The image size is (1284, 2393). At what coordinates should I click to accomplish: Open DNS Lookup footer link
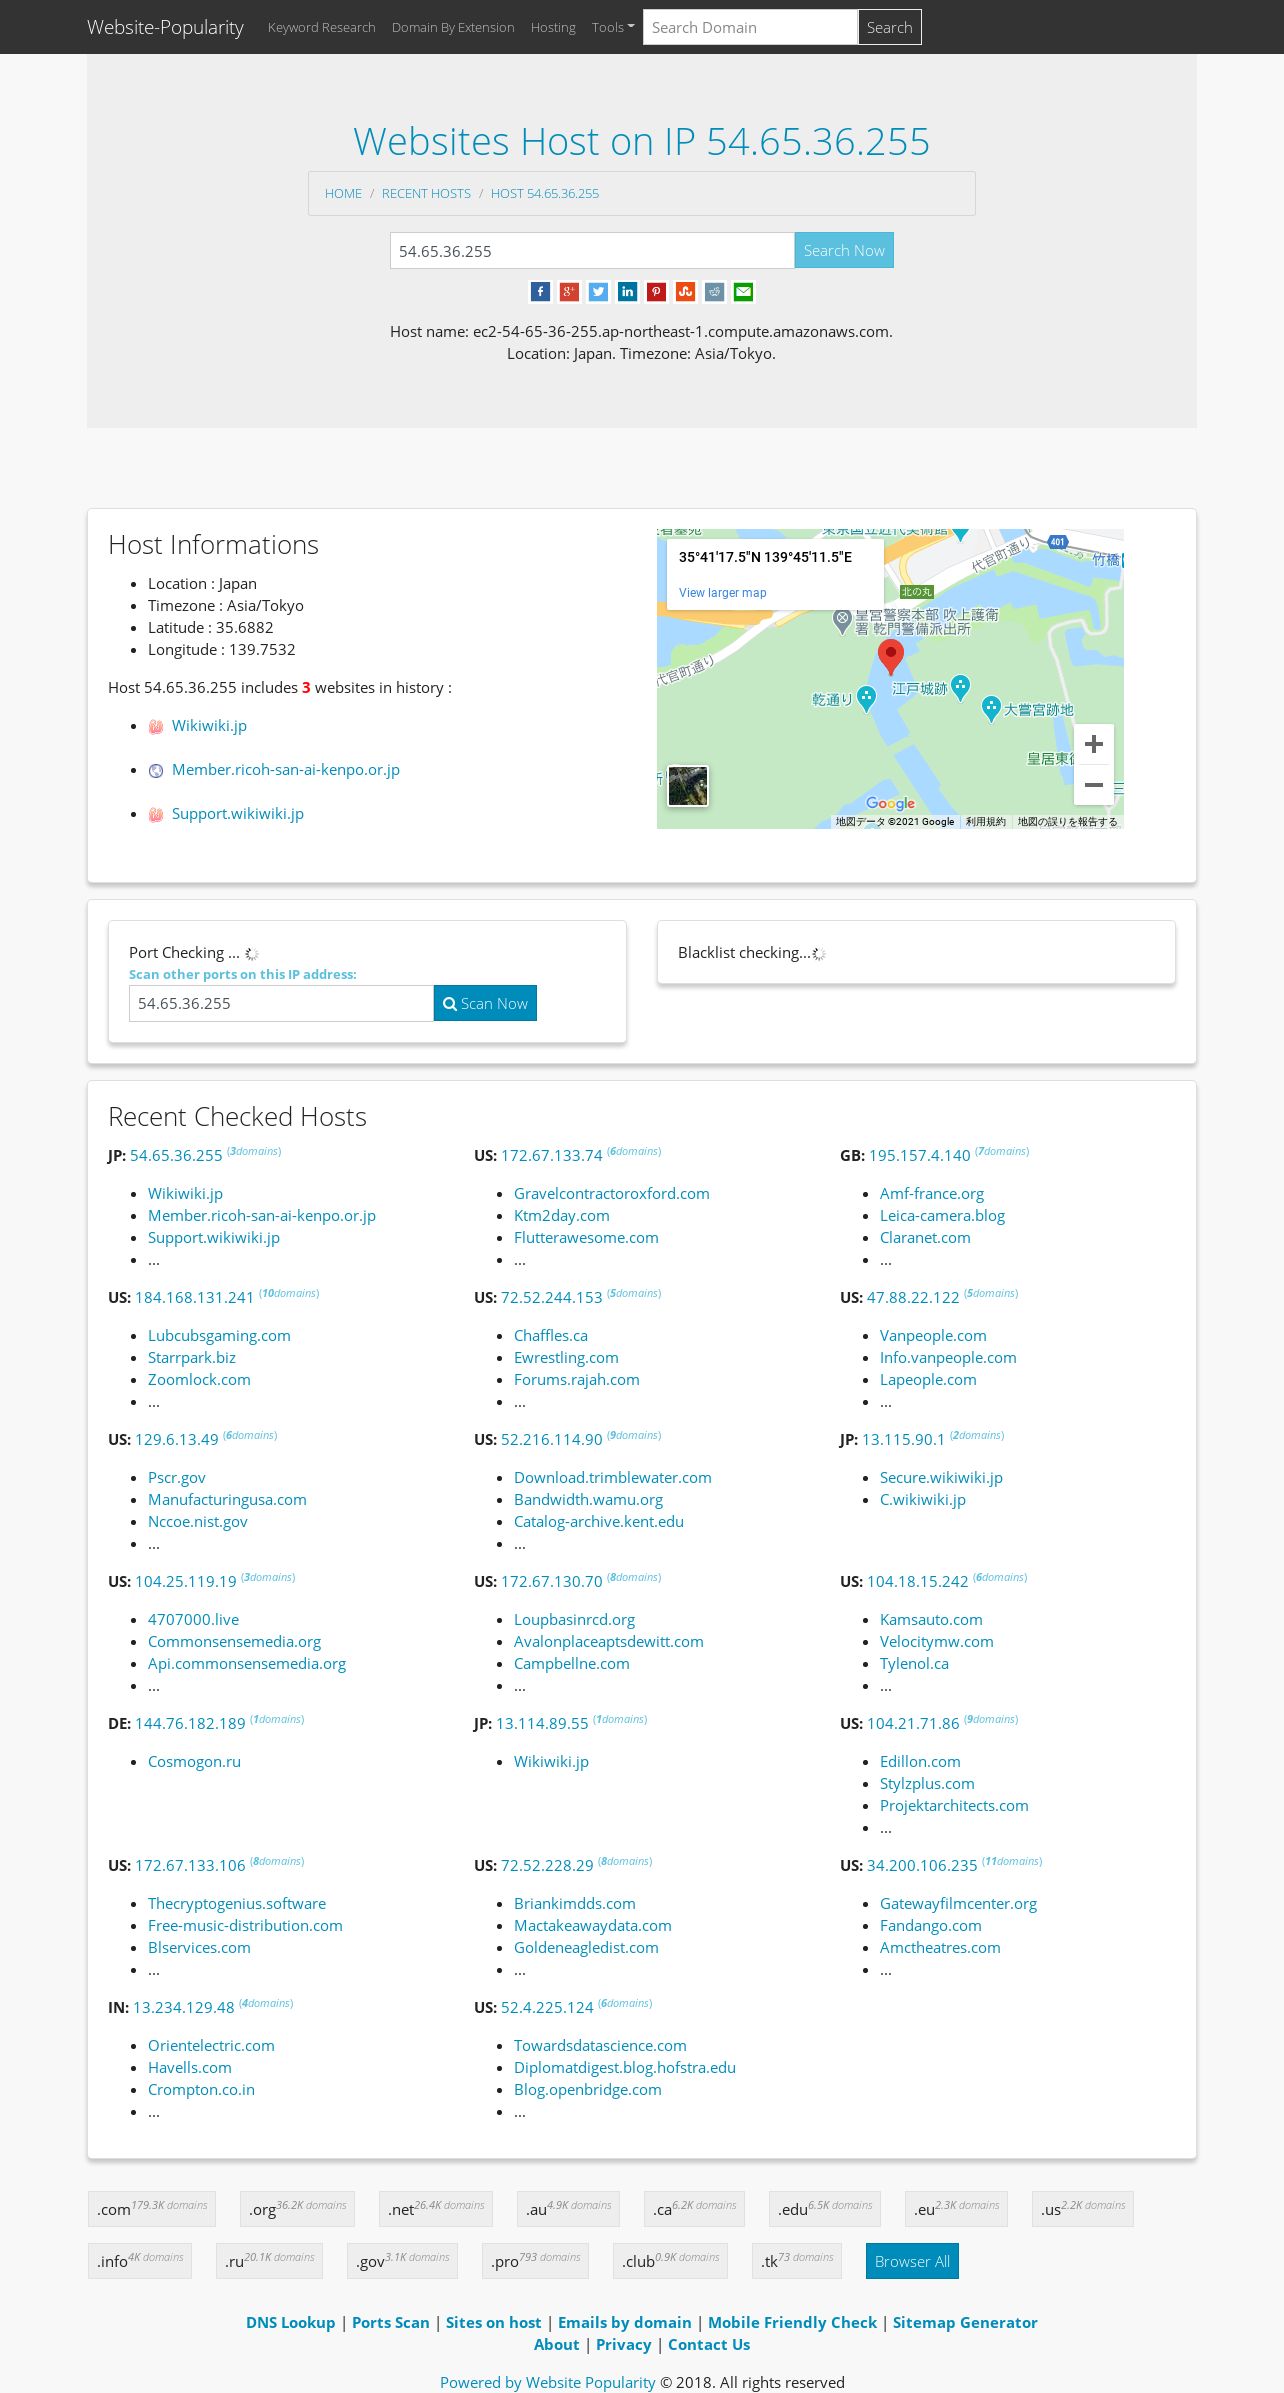291,2322
